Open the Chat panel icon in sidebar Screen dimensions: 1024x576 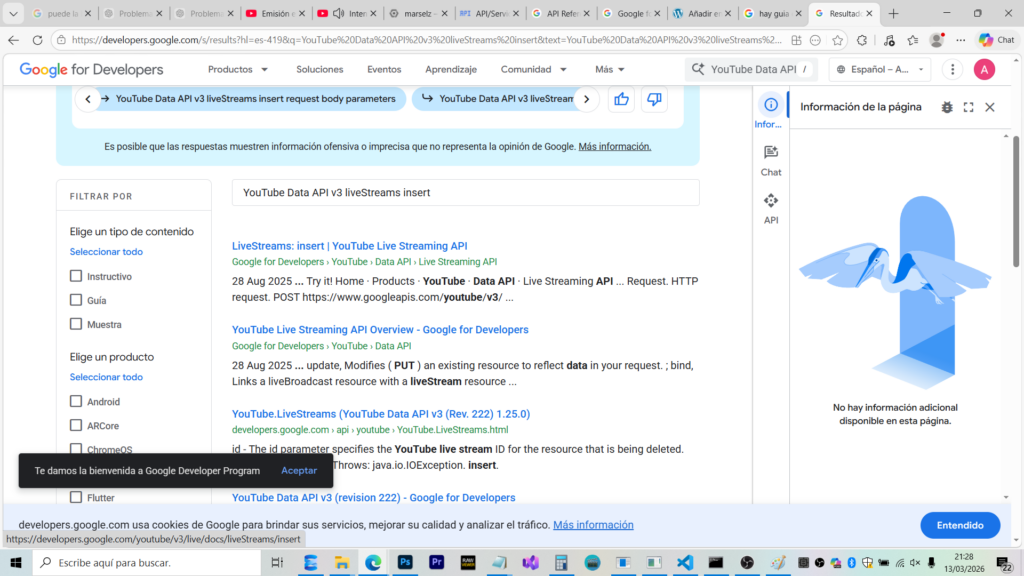click(770, 160)
